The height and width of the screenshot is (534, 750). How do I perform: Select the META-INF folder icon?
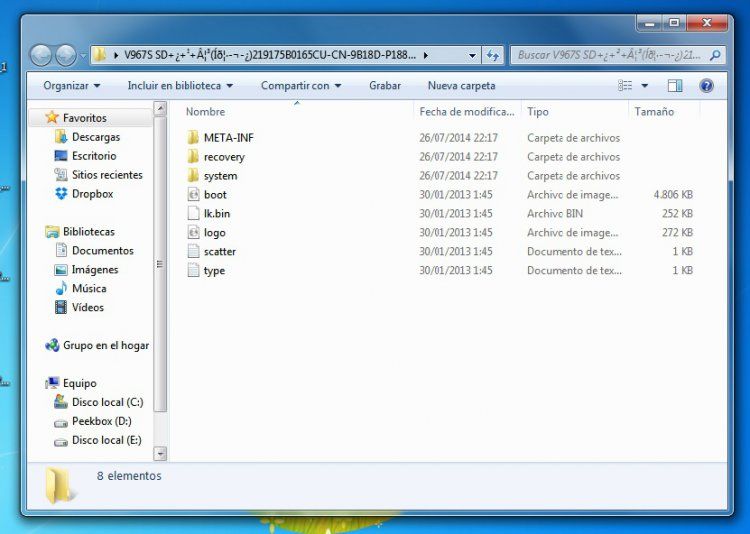[x=193, y=138]
